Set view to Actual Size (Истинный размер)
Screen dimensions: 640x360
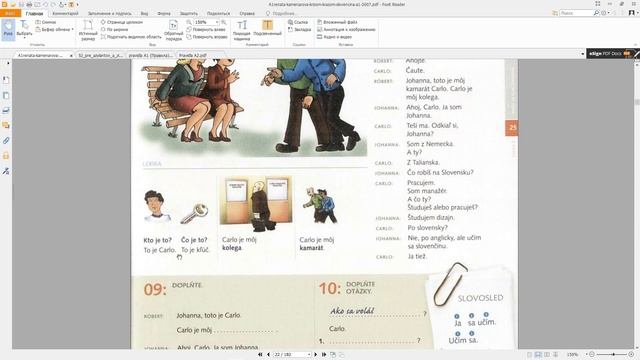click(88, 30)
